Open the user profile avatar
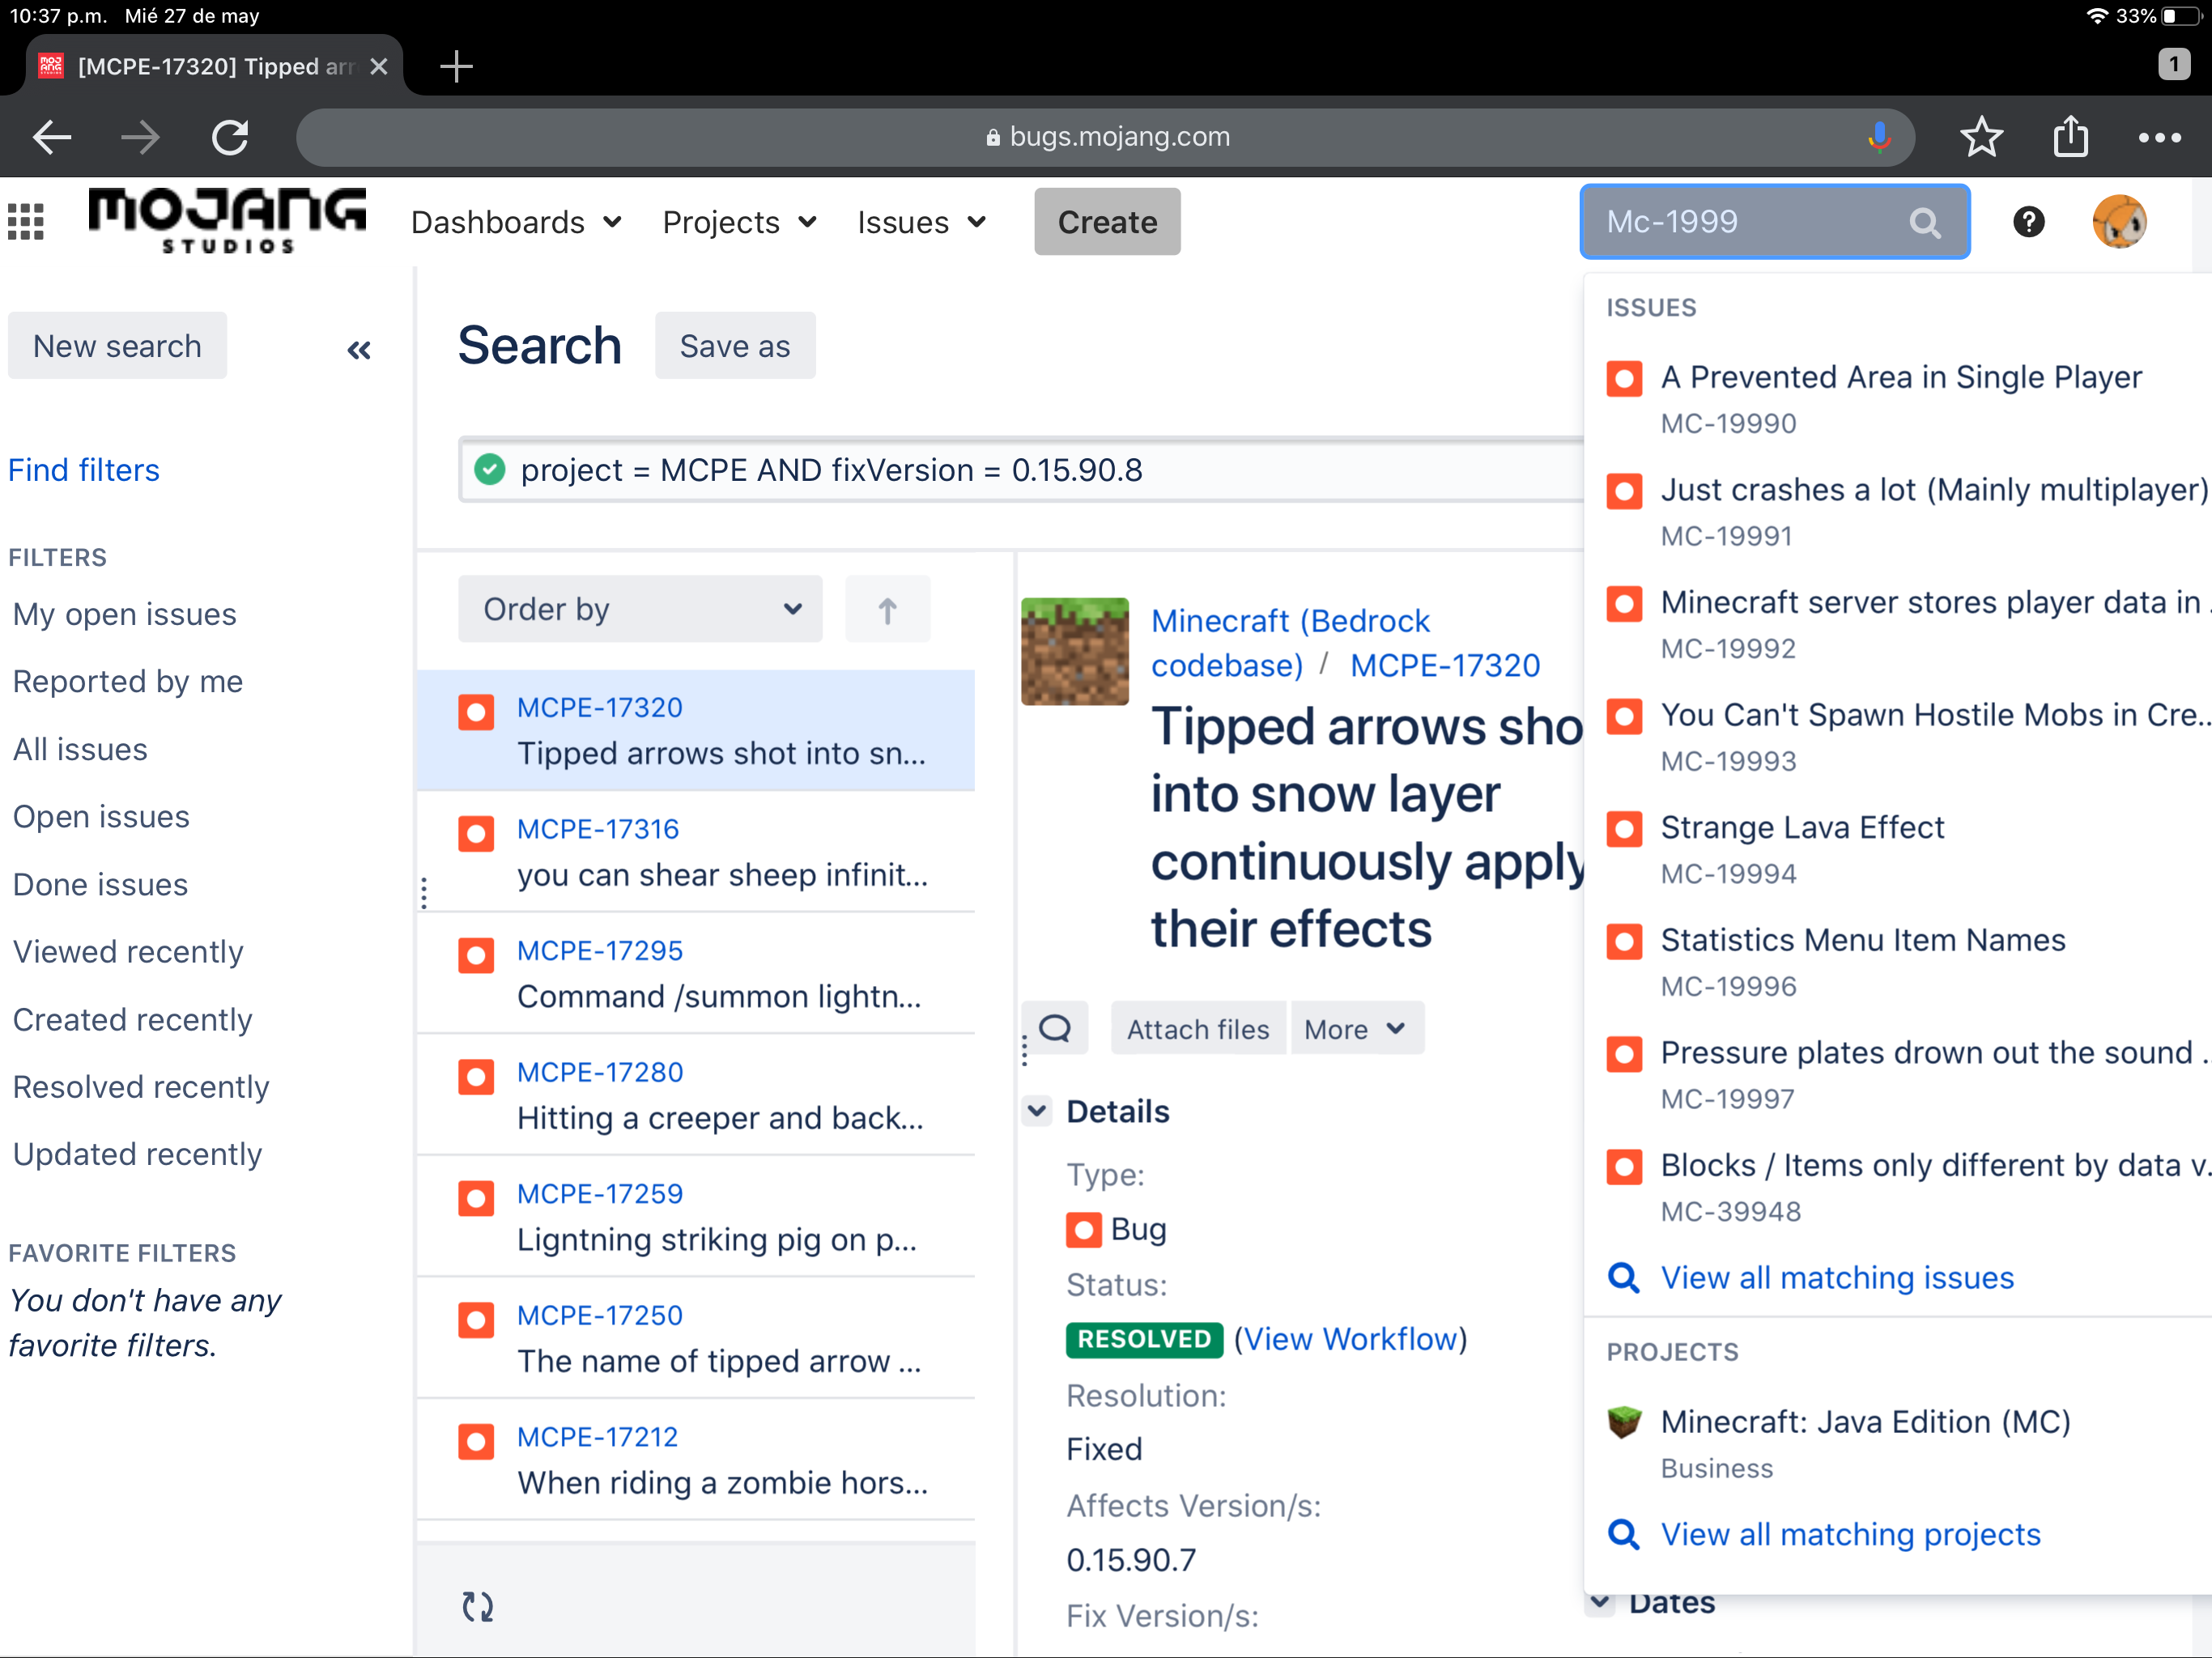 click(2118, 221)
